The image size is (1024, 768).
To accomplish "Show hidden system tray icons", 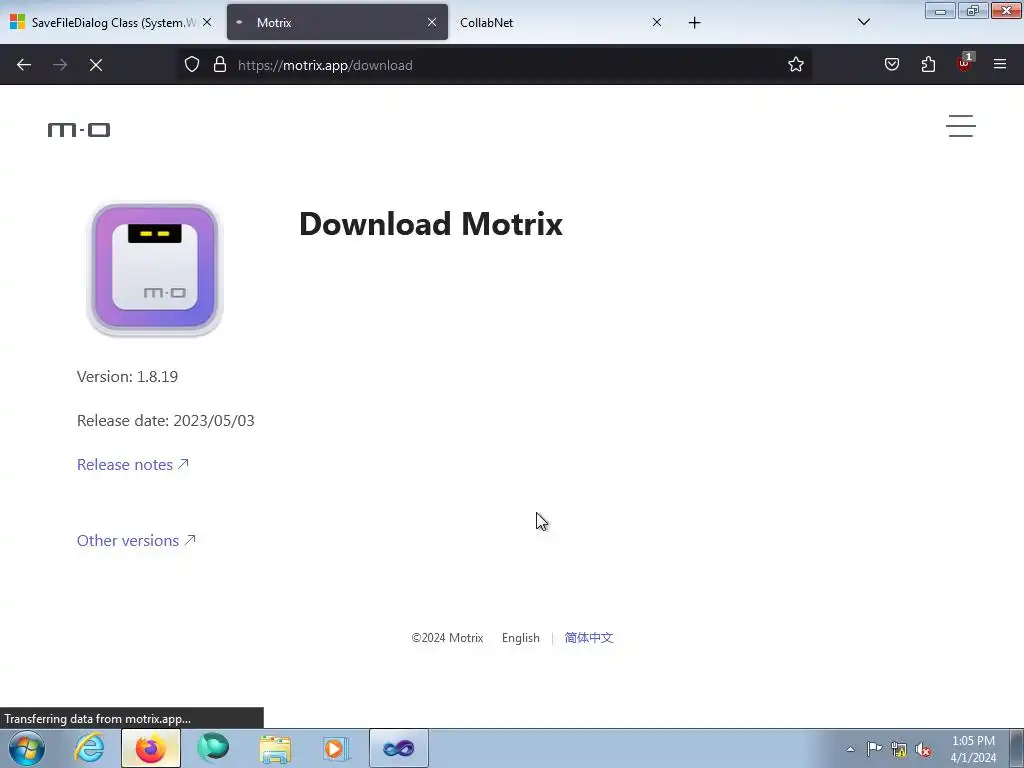I will tap(850, 749).
